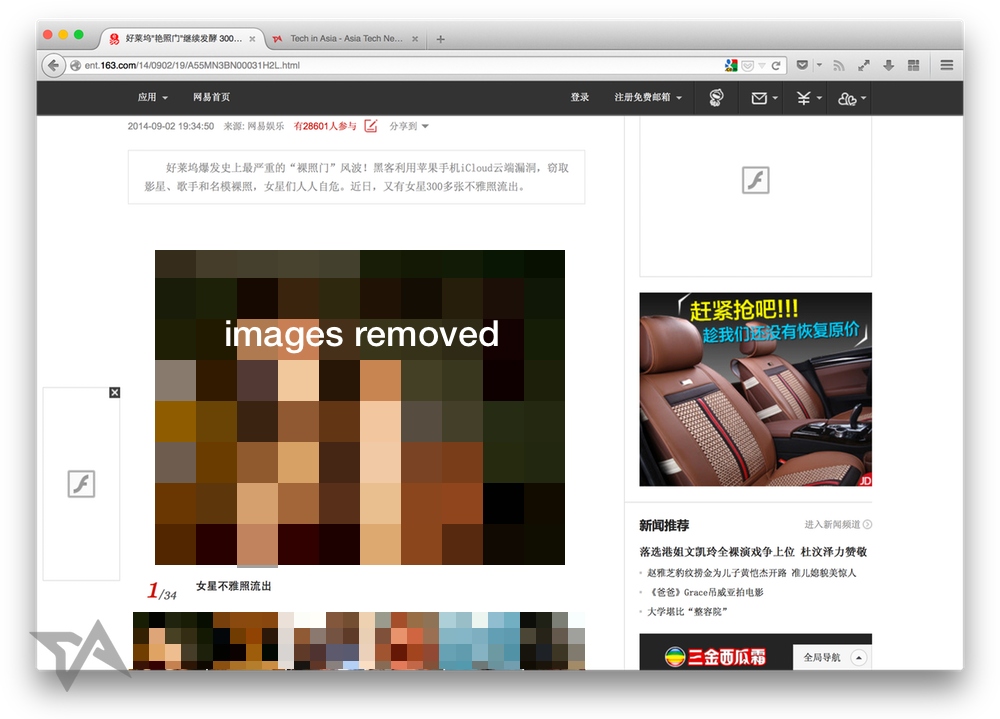1000x719 pixels.
Task: Go to 网易首页 link
Action: [x=211, y=97]
